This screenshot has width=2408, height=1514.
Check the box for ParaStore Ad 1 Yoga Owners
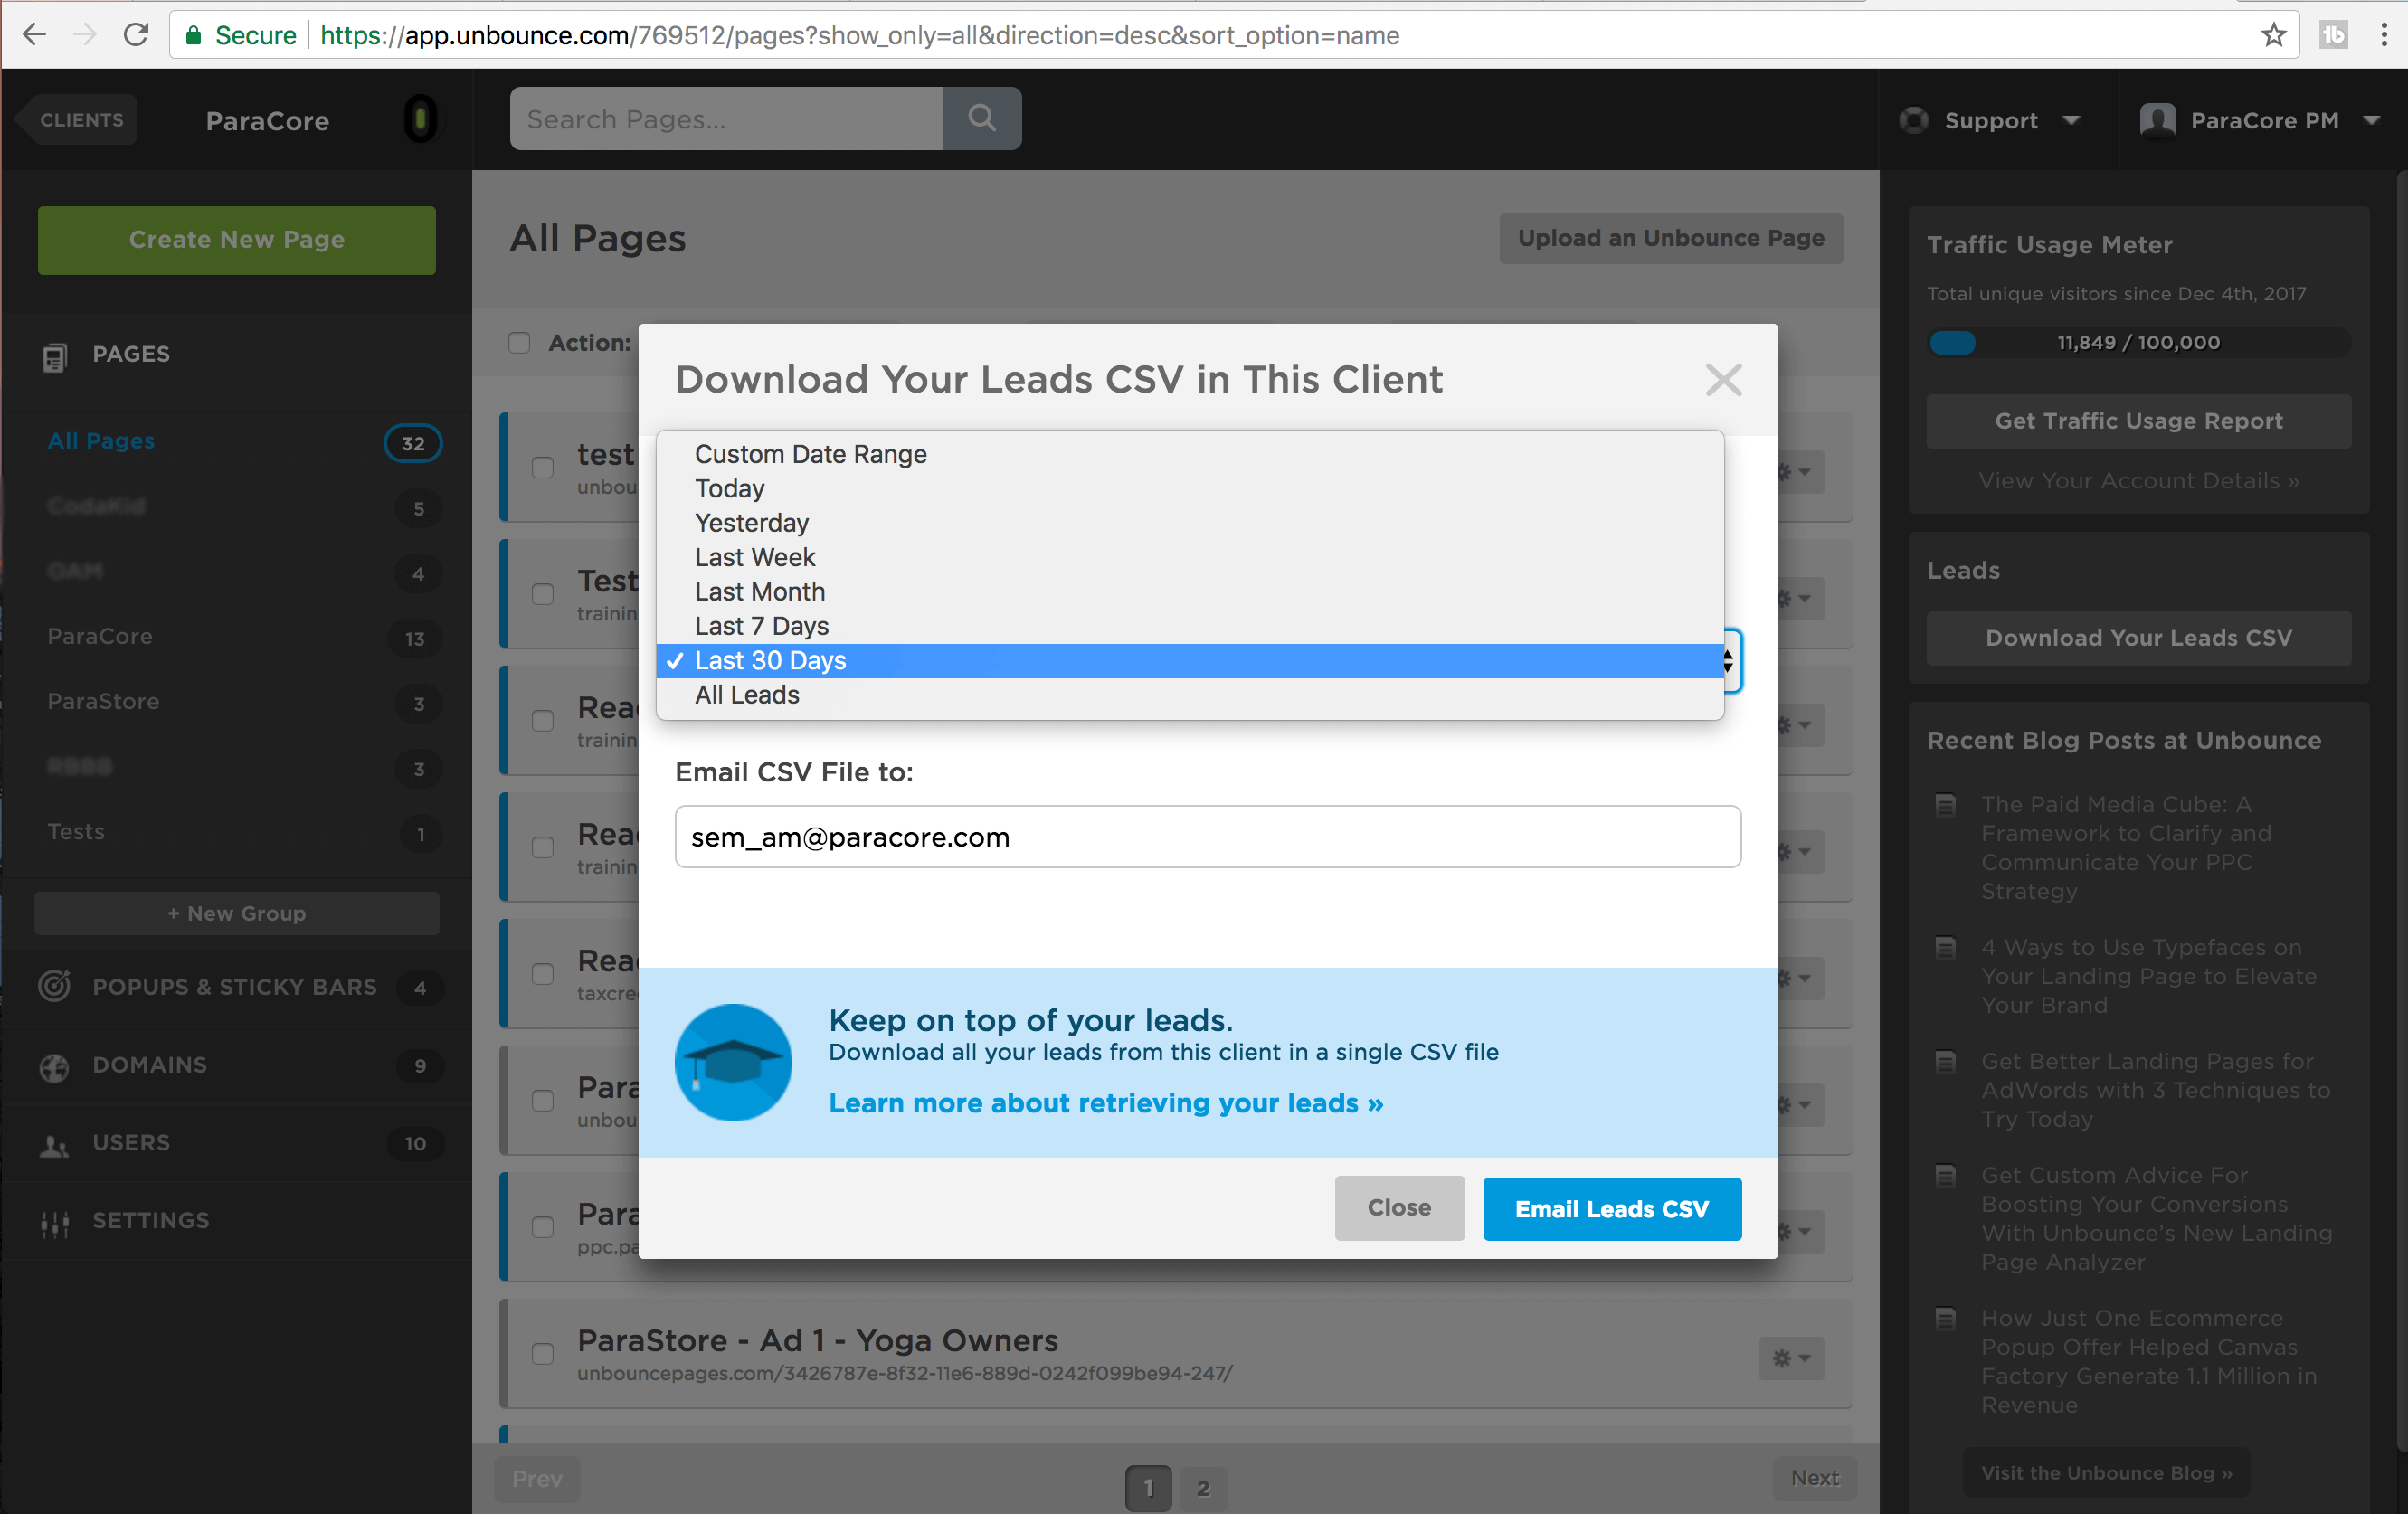[x=543, y=1354]
